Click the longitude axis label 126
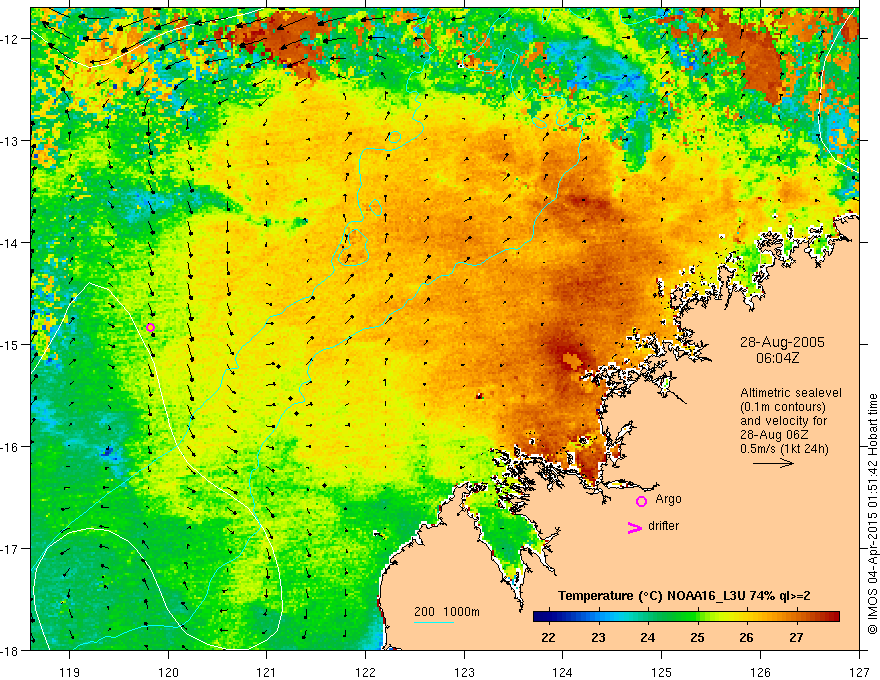 760,672
